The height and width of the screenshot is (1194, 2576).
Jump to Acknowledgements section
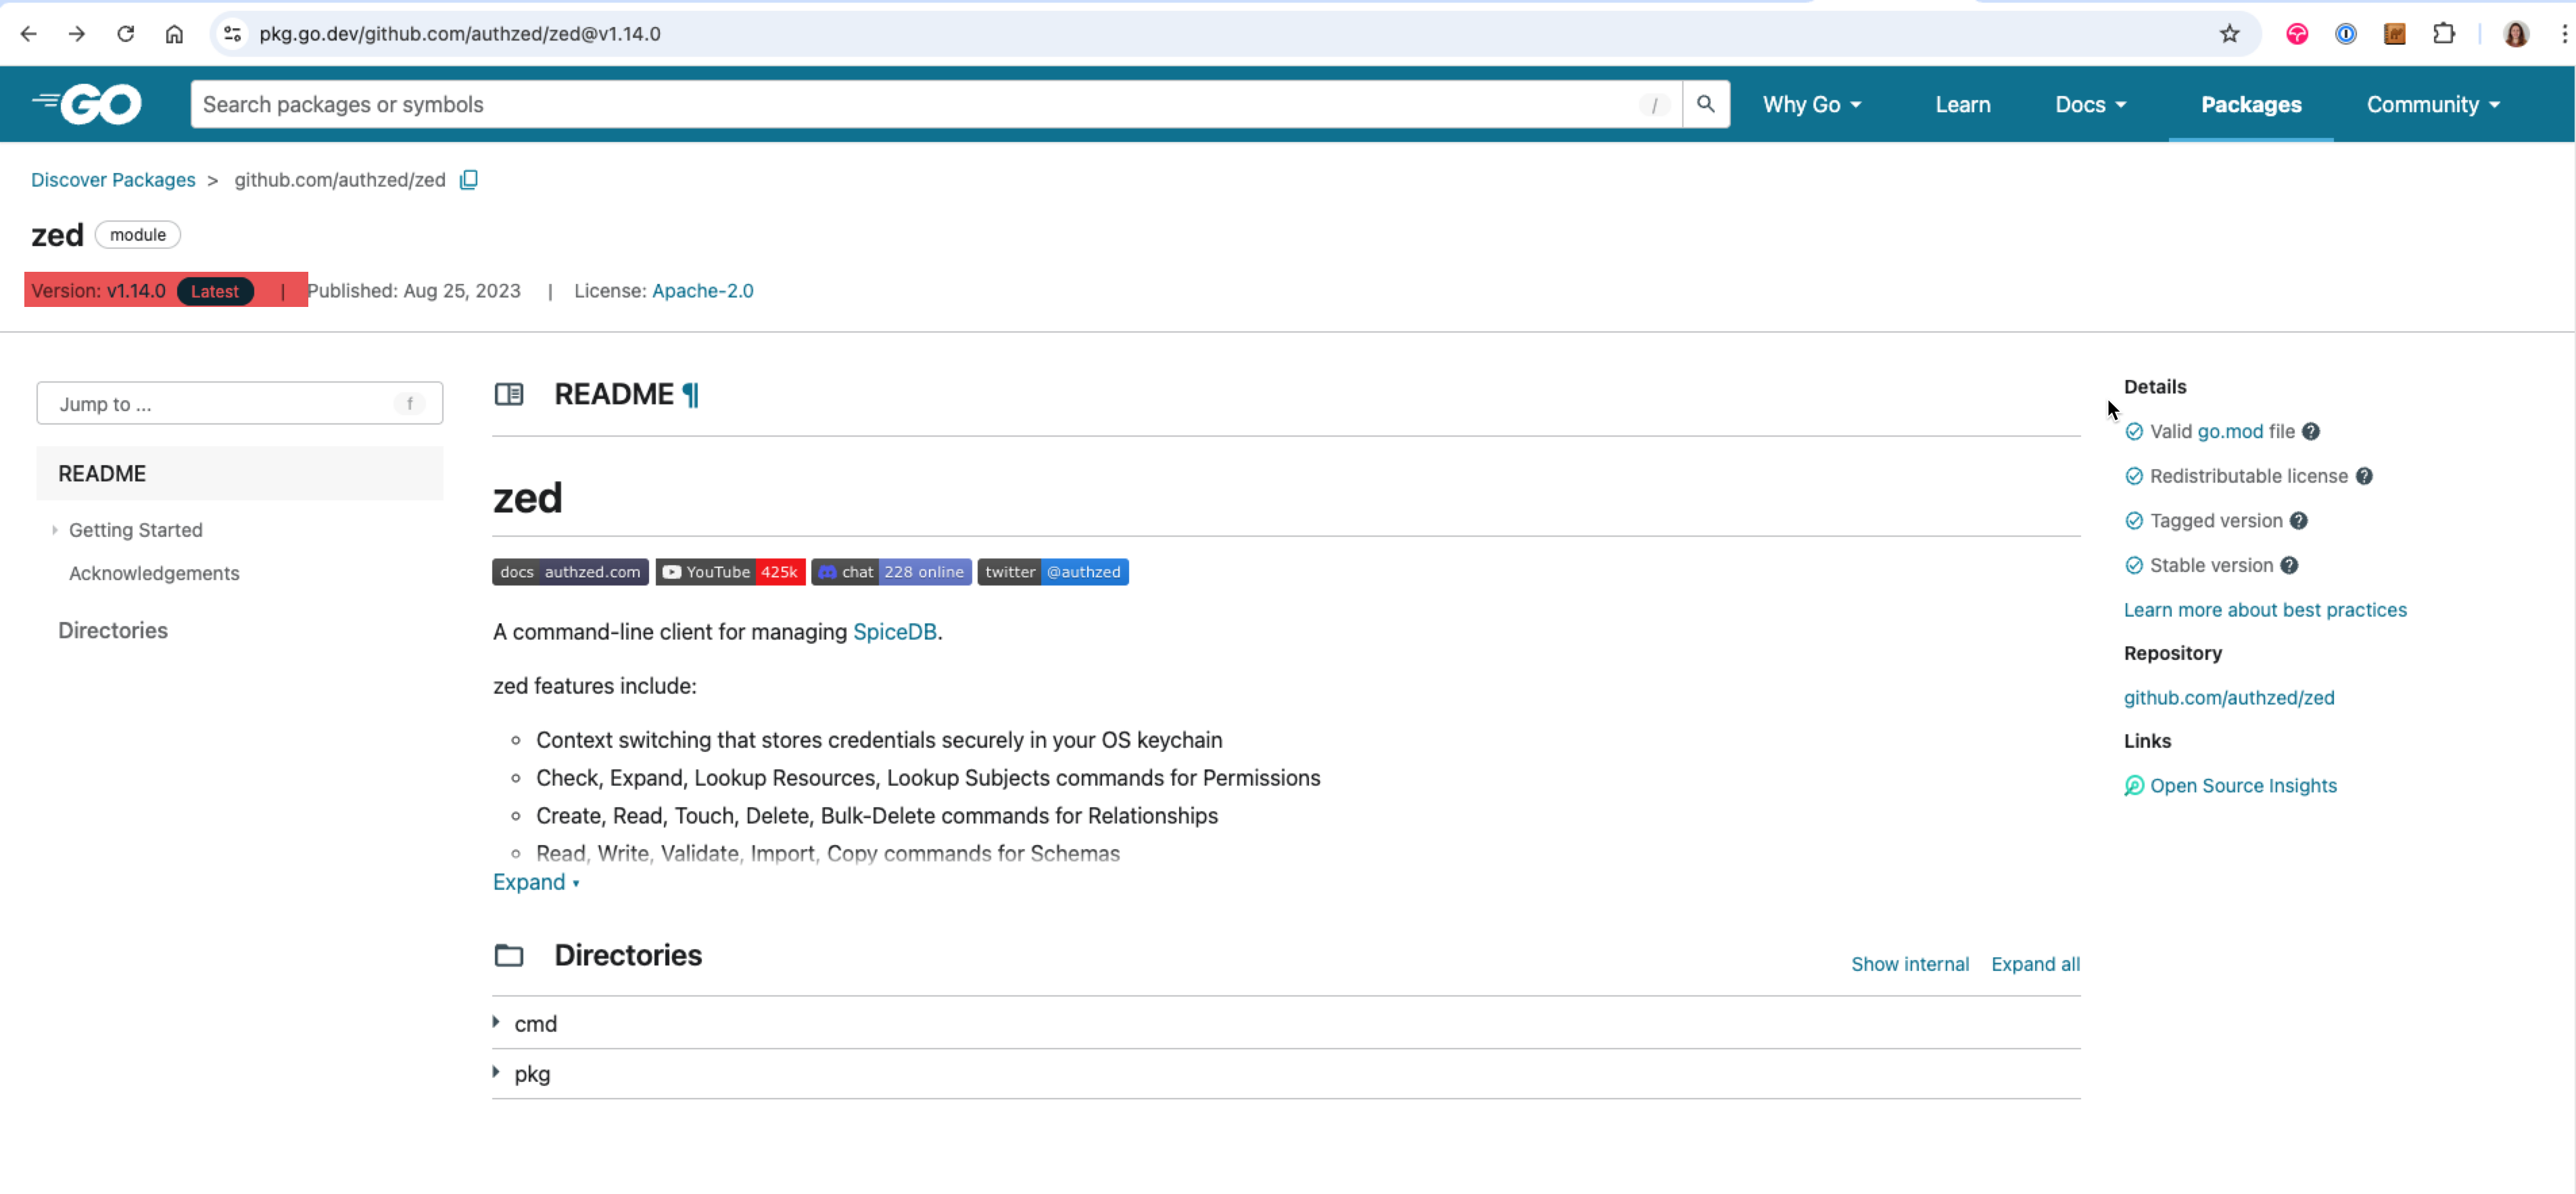(154, 574)
